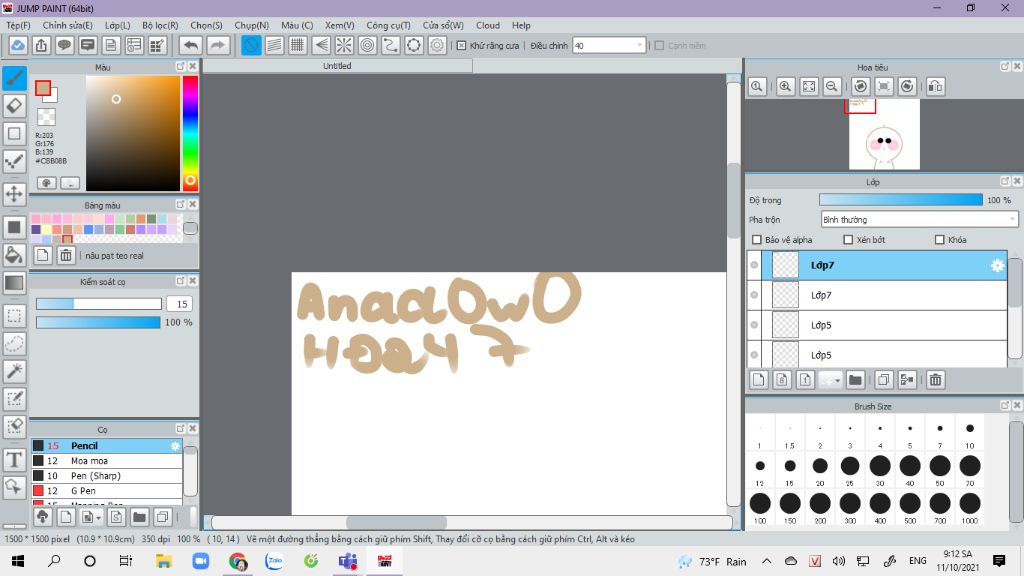
Task: Add a new layer folder
Action: (855, 379)
